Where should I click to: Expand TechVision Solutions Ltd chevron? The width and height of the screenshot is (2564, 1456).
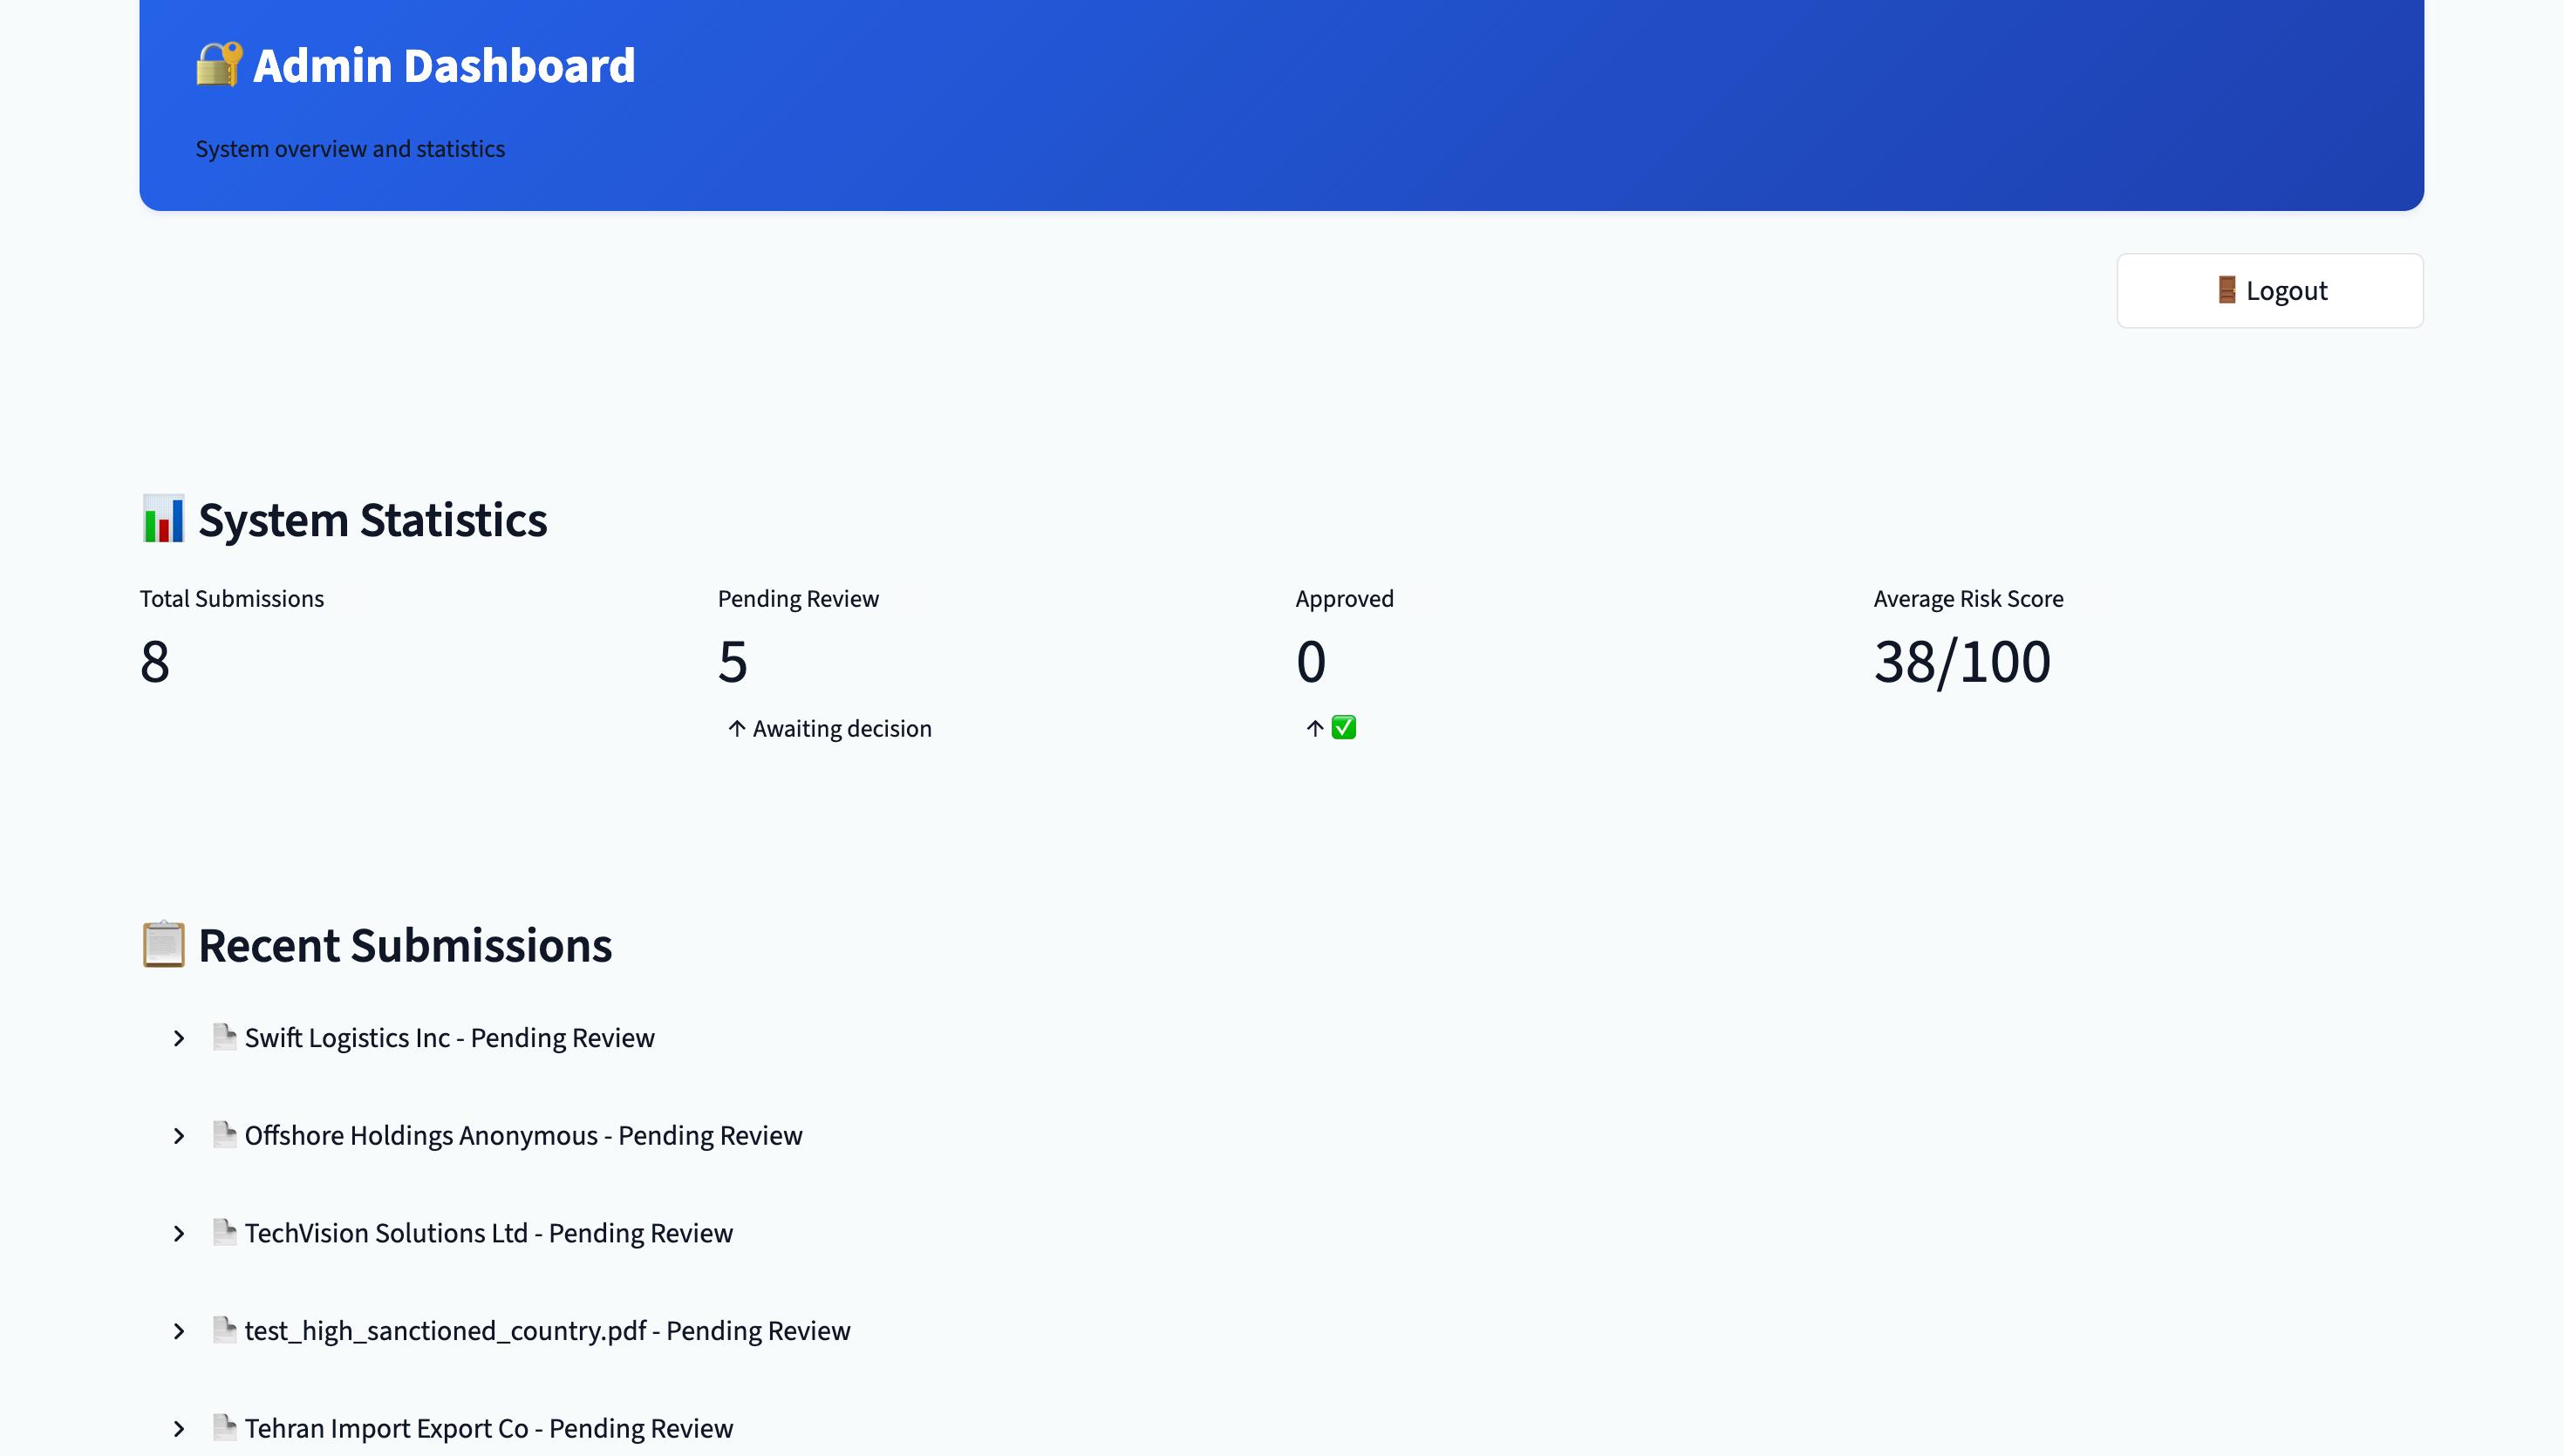coord(179,1234)
